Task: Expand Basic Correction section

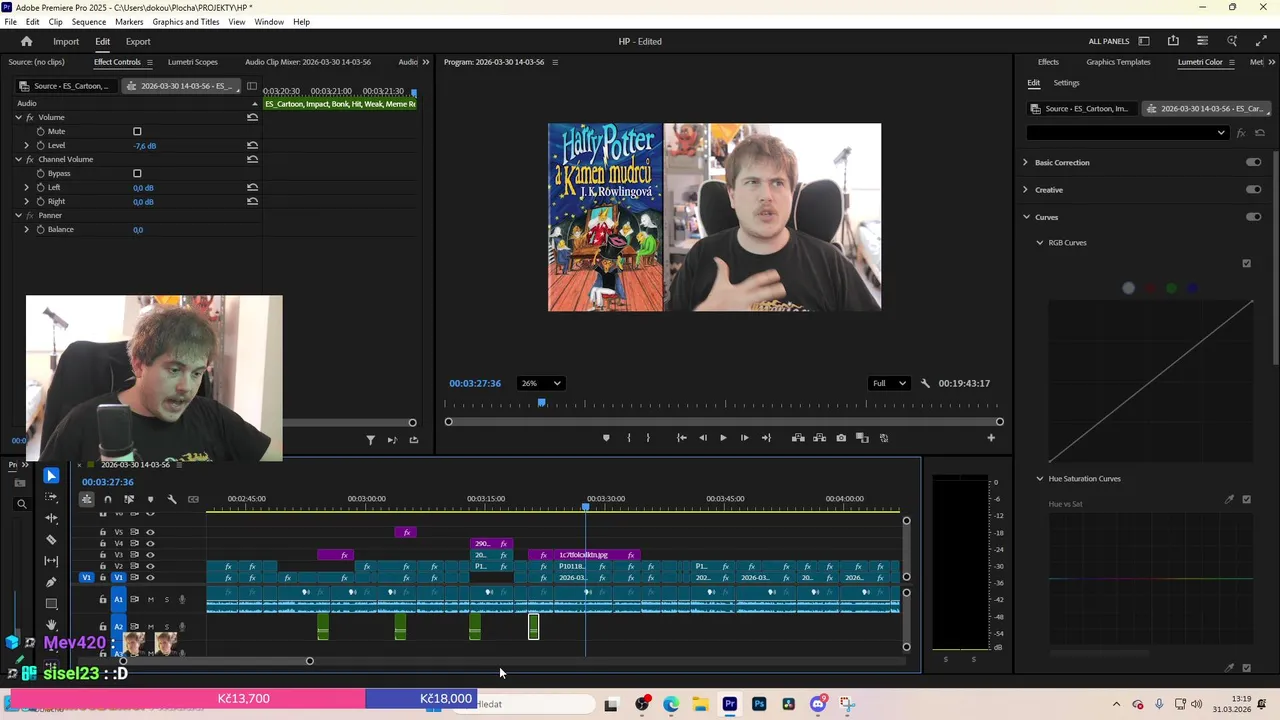Action: coord(1025,162)
